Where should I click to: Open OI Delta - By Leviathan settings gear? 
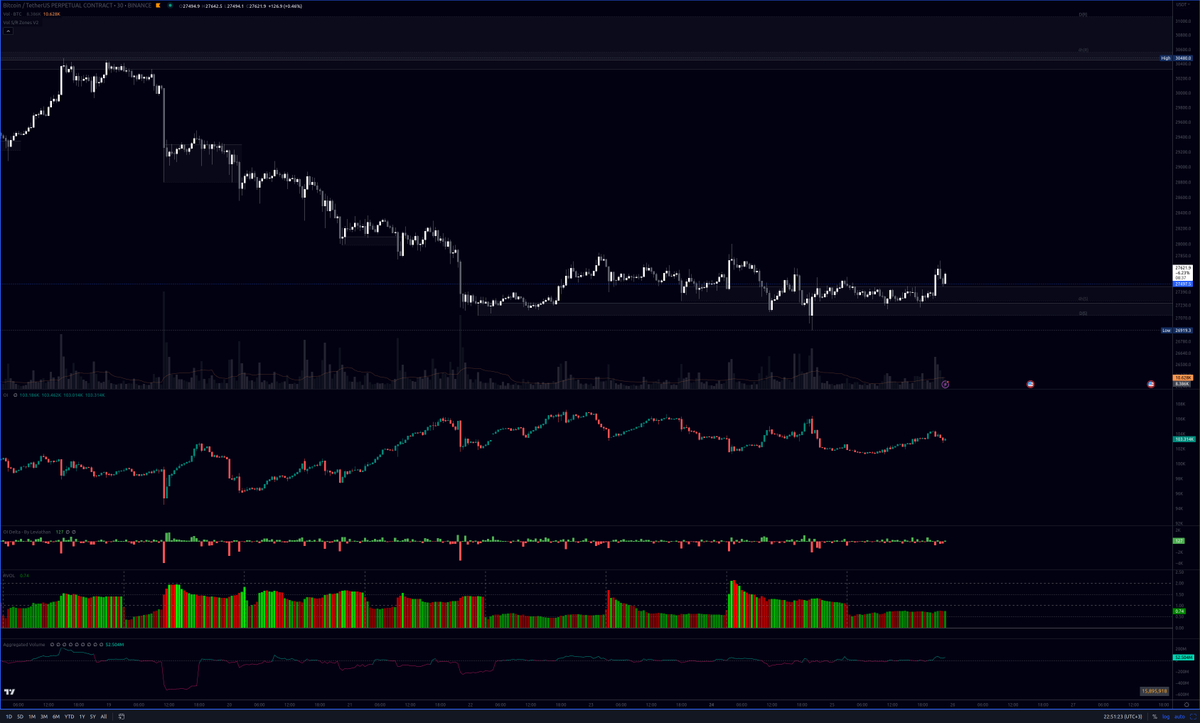[68, 532]
